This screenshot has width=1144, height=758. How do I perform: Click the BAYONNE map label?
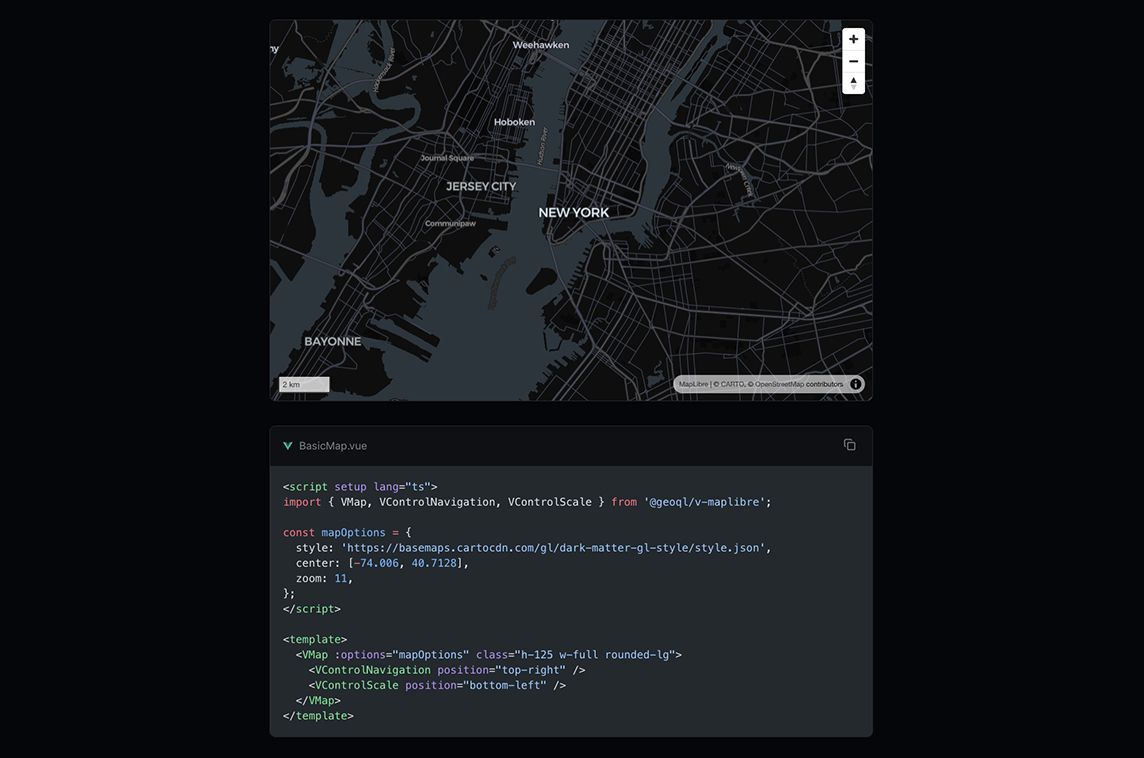coord(332,341)
